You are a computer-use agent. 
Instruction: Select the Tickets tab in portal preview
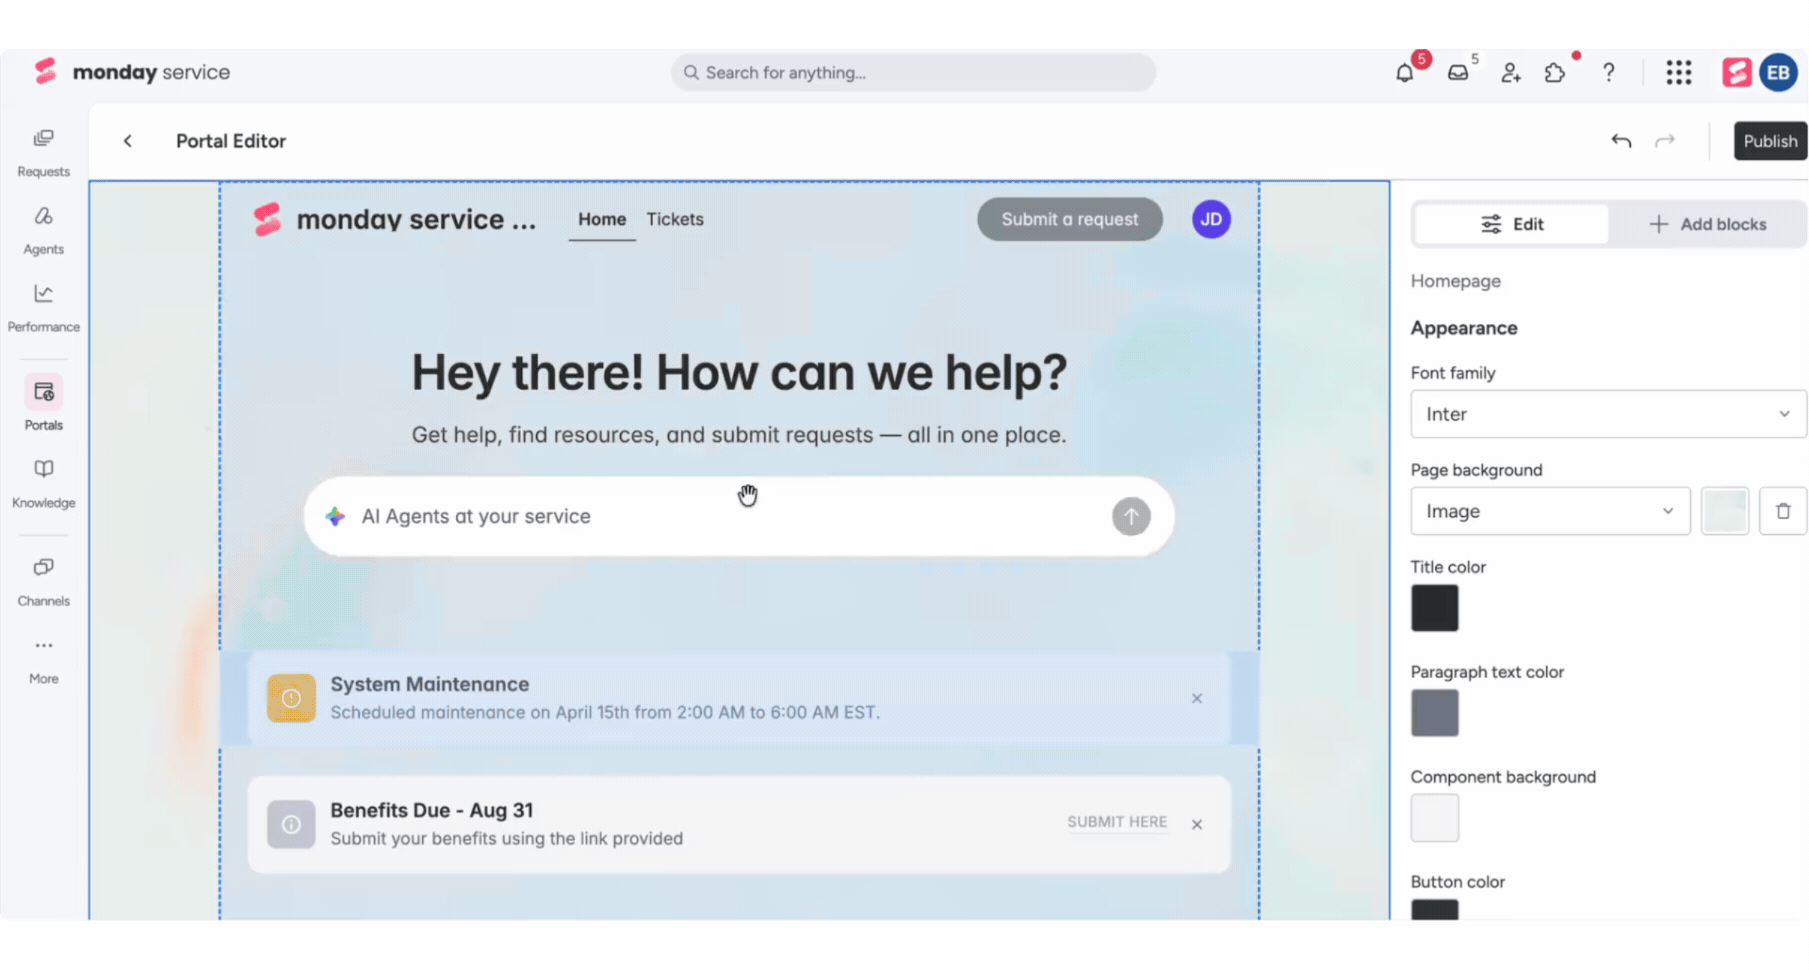675,219
